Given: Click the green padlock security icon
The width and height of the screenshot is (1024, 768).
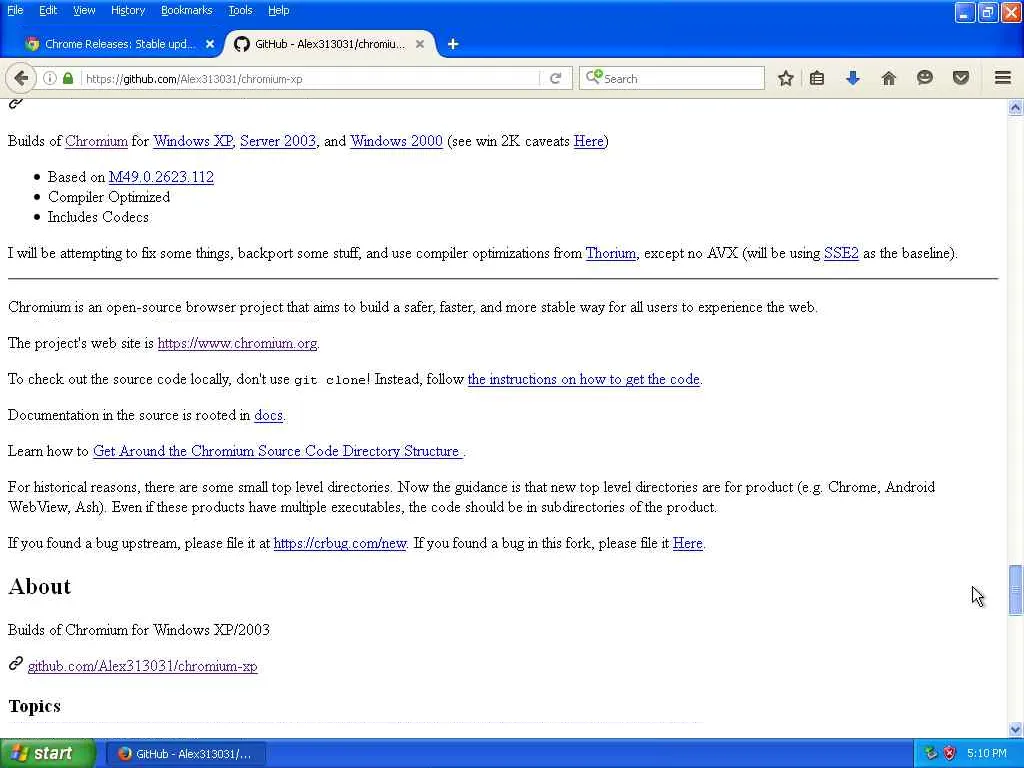Looking at the screenshot, I should coord(68,78).
